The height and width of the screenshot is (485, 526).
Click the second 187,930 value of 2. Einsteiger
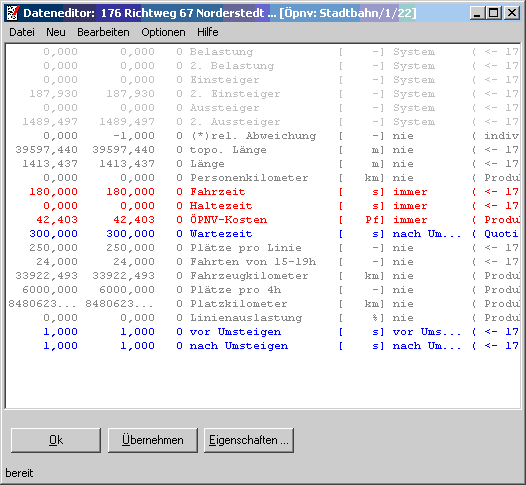pyautogui.click(x=130, y=94)
